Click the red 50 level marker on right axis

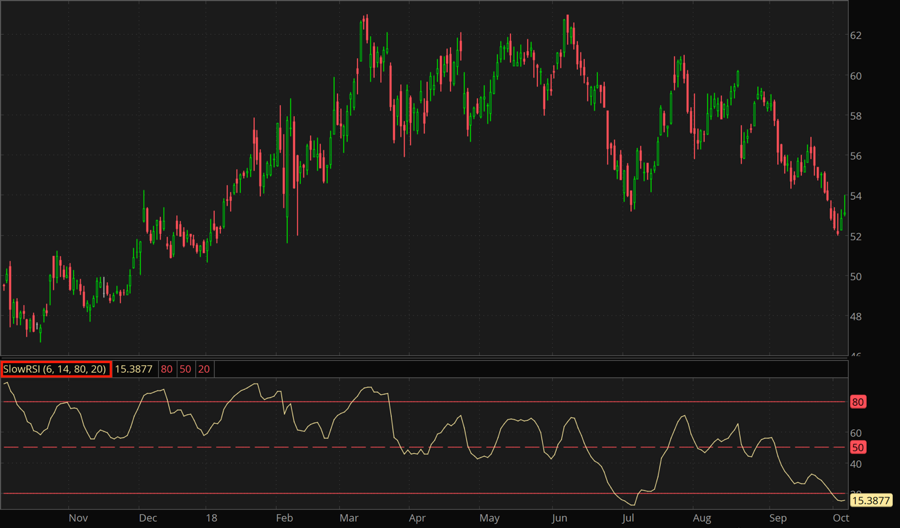click(x=857, y=447)
